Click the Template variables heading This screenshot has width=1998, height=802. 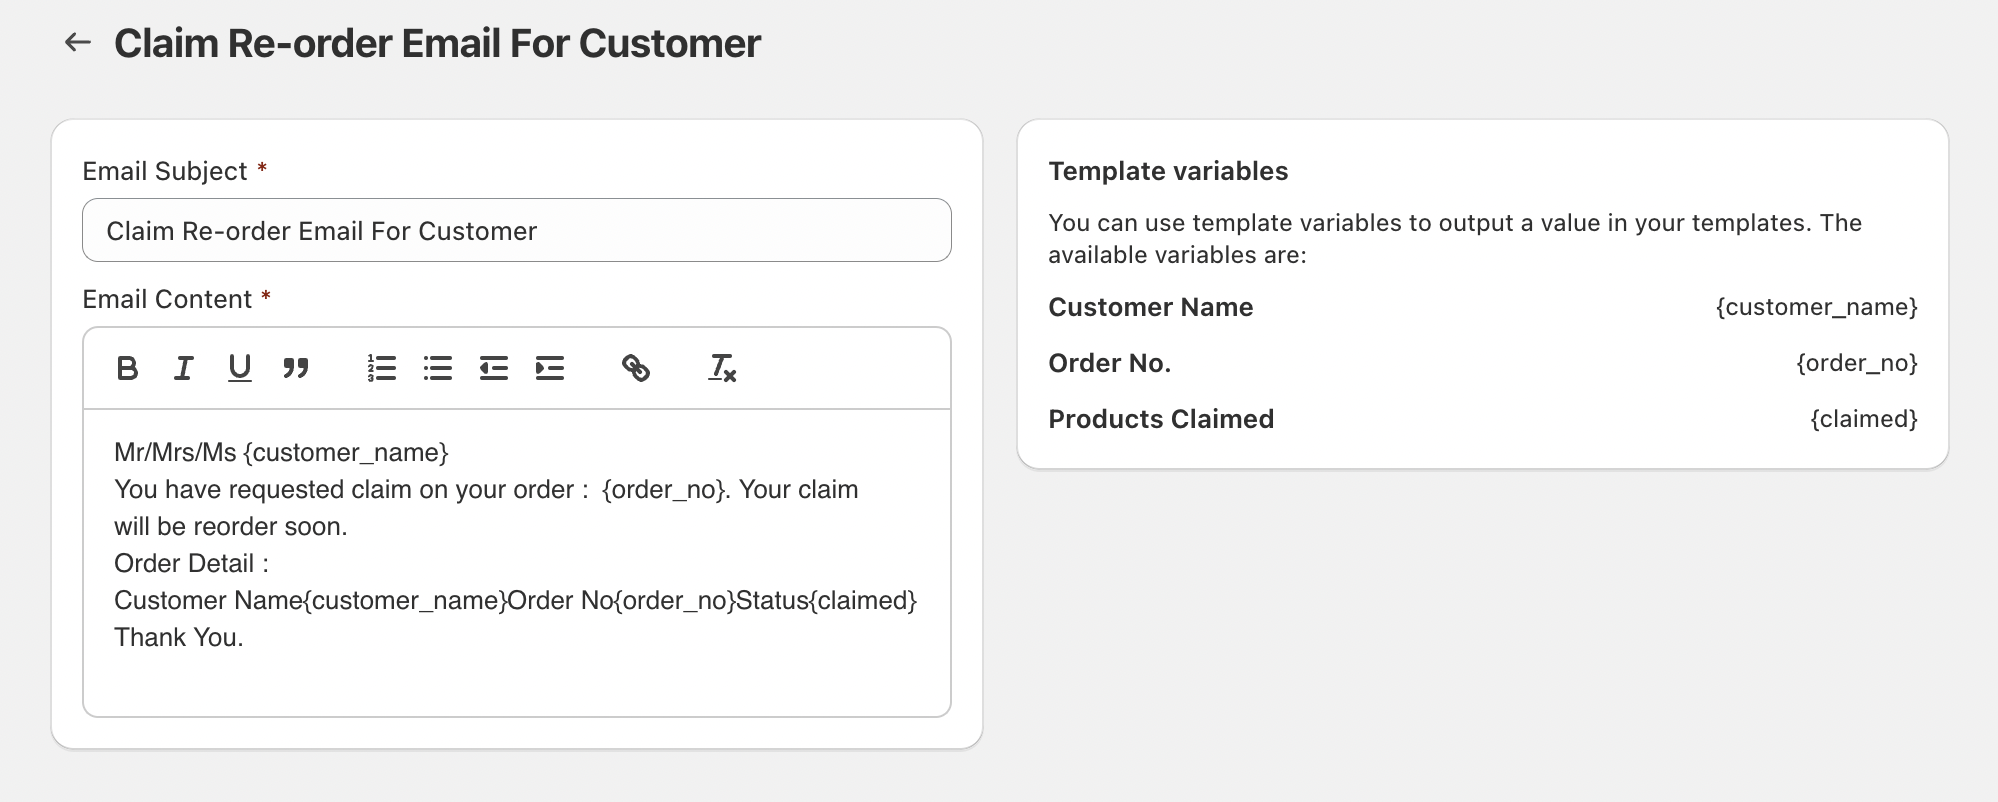point(1167,171)
